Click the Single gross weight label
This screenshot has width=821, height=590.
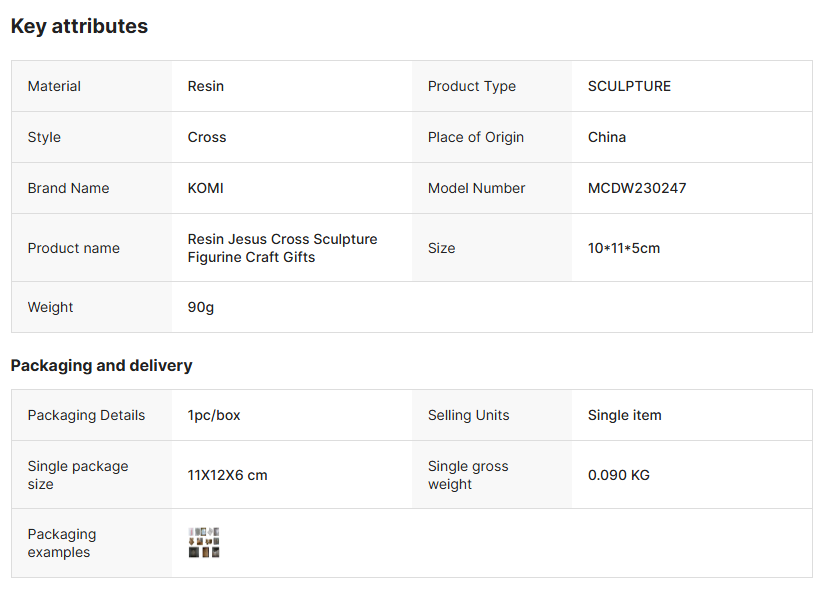tap(468, 475)
